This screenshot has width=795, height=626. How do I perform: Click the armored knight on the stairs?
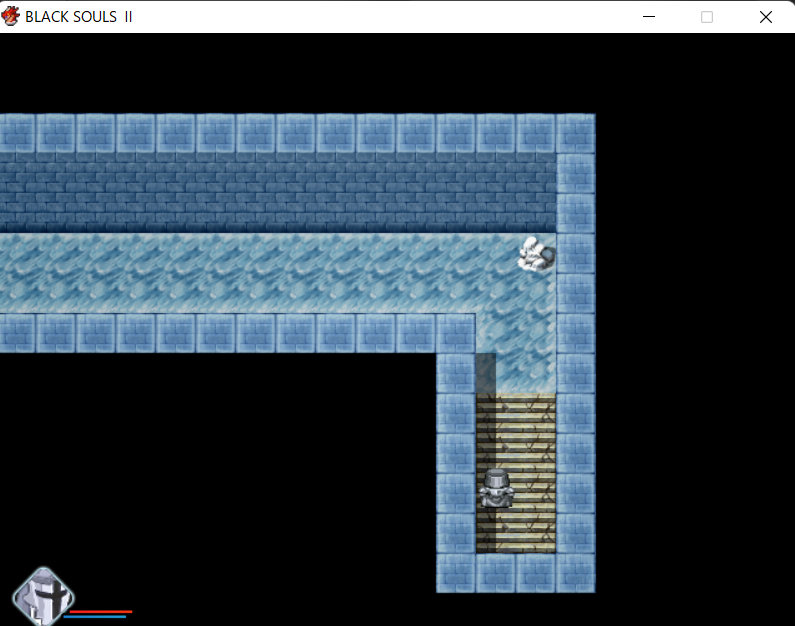point(496,488)
